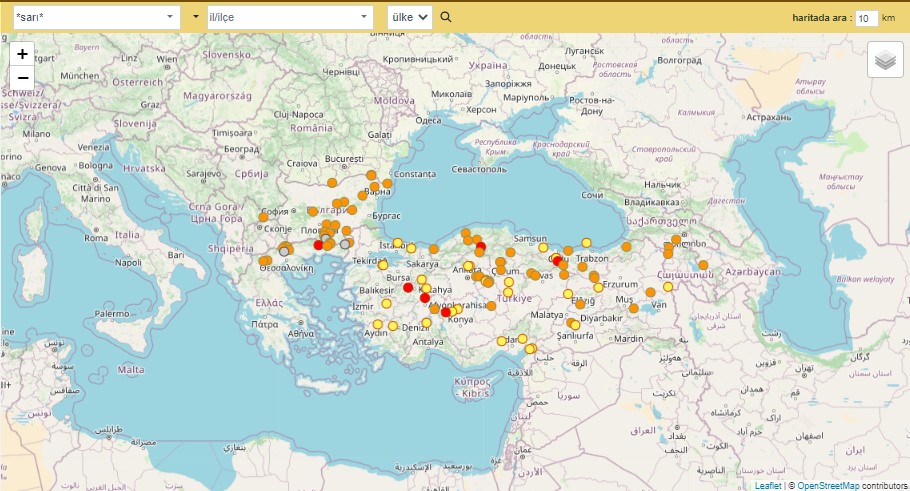The width and height of the screenshot is (910, 491).
Task: Click the orange marker in Azerbaijan
Action: (703, 265)
